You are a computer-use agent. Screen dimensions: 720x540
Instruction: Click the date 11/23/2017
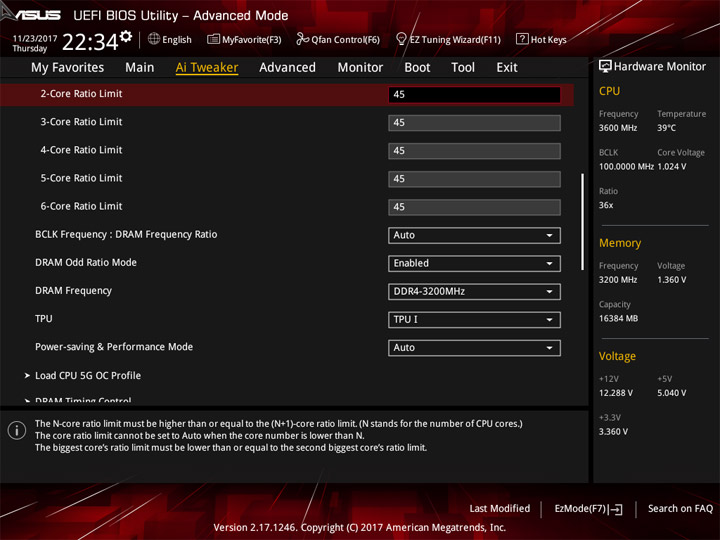tap(34, 38)
